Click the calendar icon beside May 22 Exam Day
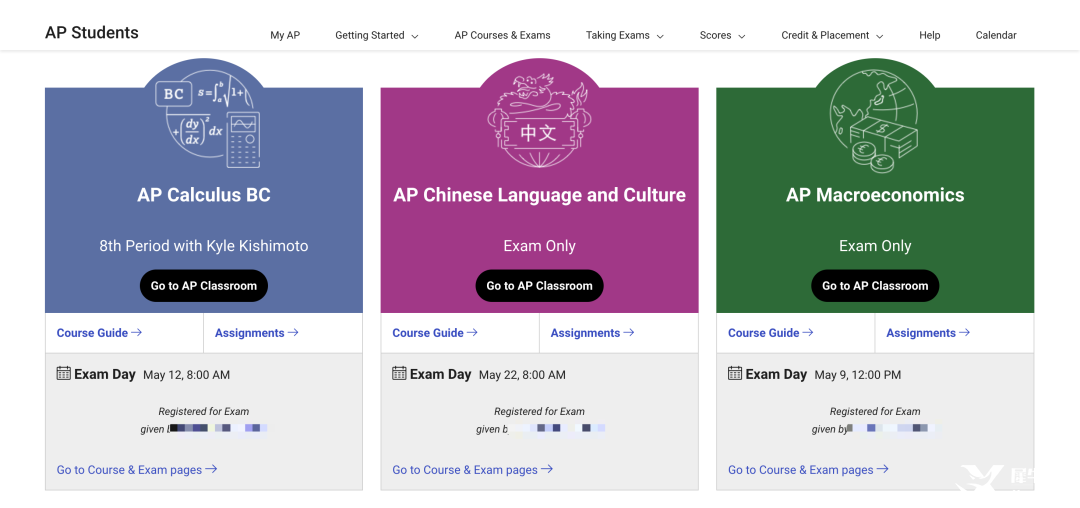 click(399, 373)
